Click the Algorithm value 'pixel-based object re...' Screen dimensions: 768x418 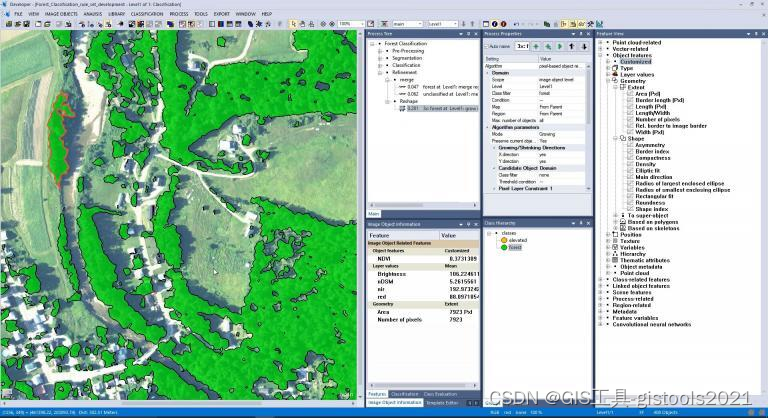point(559,66)
